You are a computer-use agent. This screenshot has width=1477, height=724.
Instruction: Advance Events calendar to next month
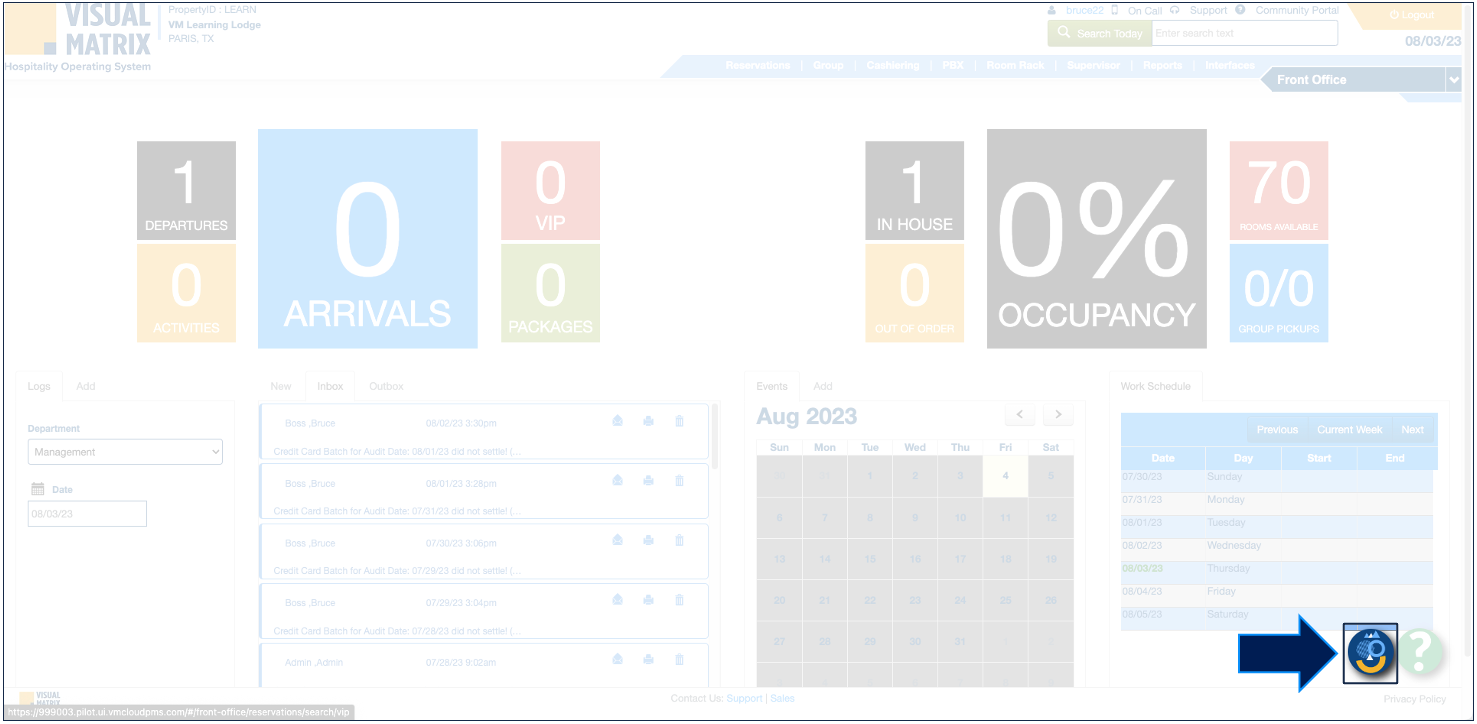coord(1057,414)
